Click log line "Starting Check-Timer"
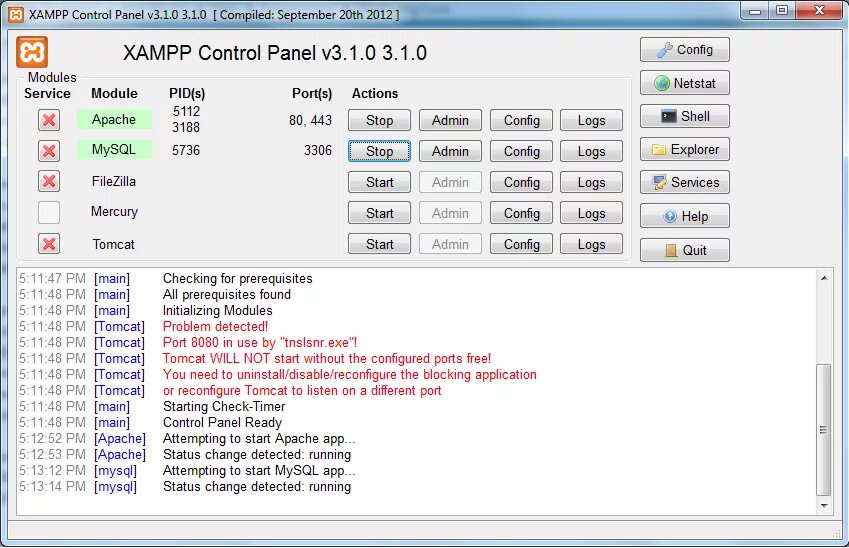The image size is (849, 548). tap(224, 407)
